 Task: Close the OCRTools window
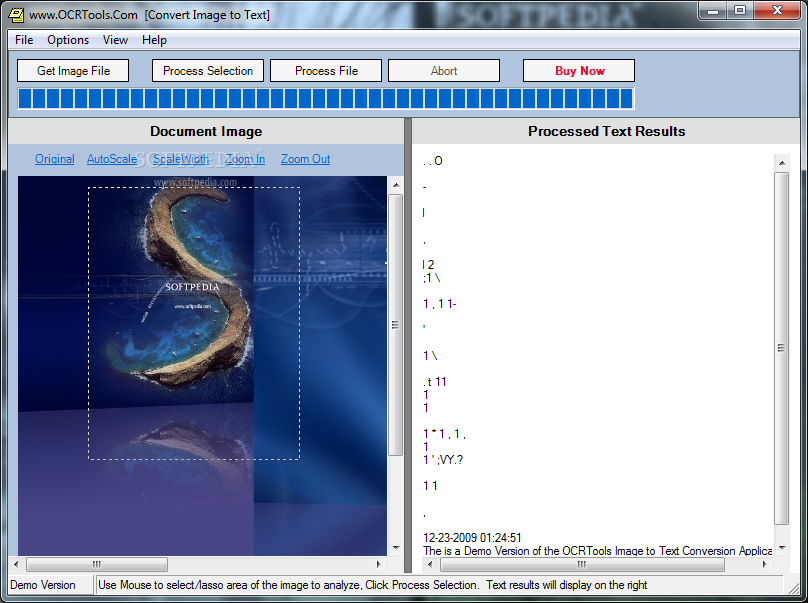pos(778,11)
